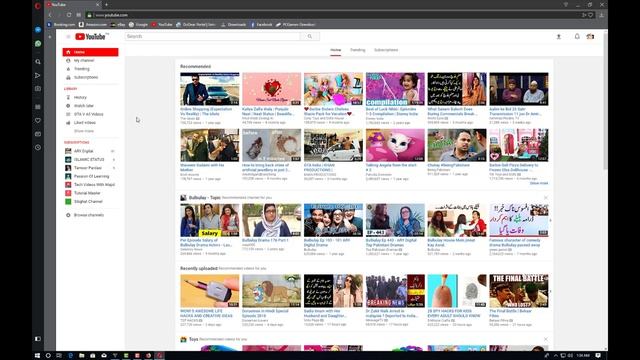The width and height of the screenshot is (640, 360).
Task: Open browser downloads arrow icon
Action: click(x=602, y=15)
